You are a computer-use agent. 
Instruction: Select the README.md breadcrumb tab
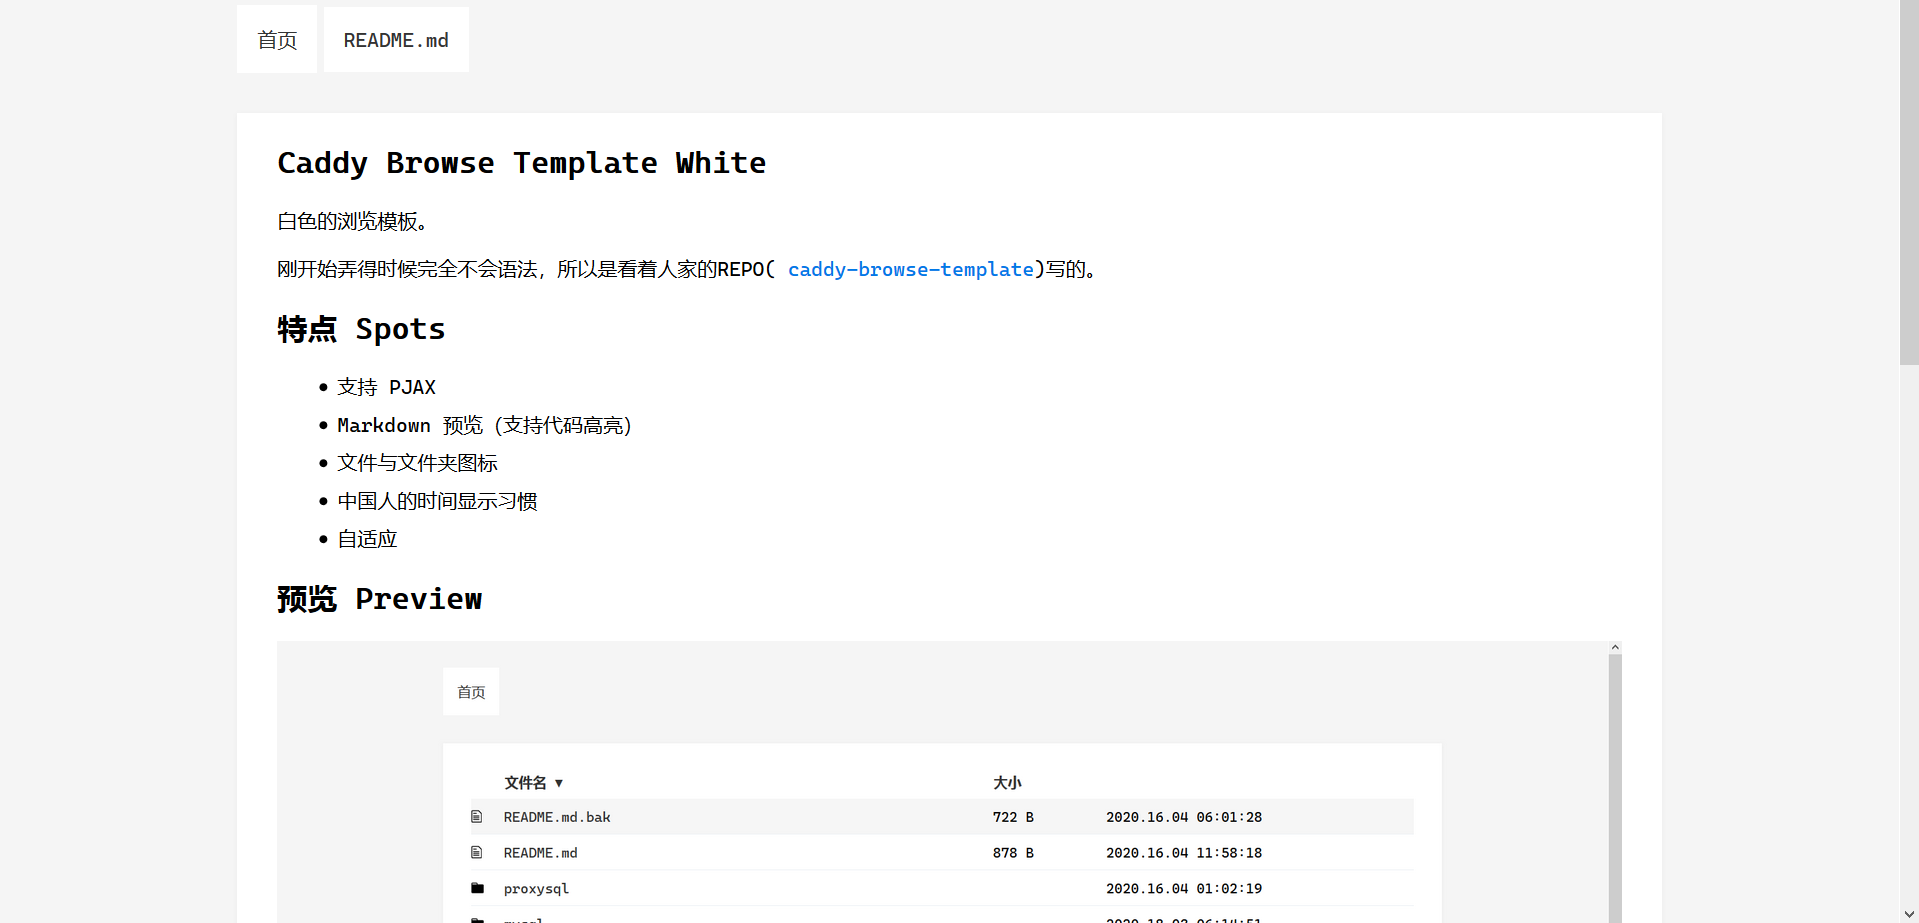pyautogui.click(x=396, y=39)
